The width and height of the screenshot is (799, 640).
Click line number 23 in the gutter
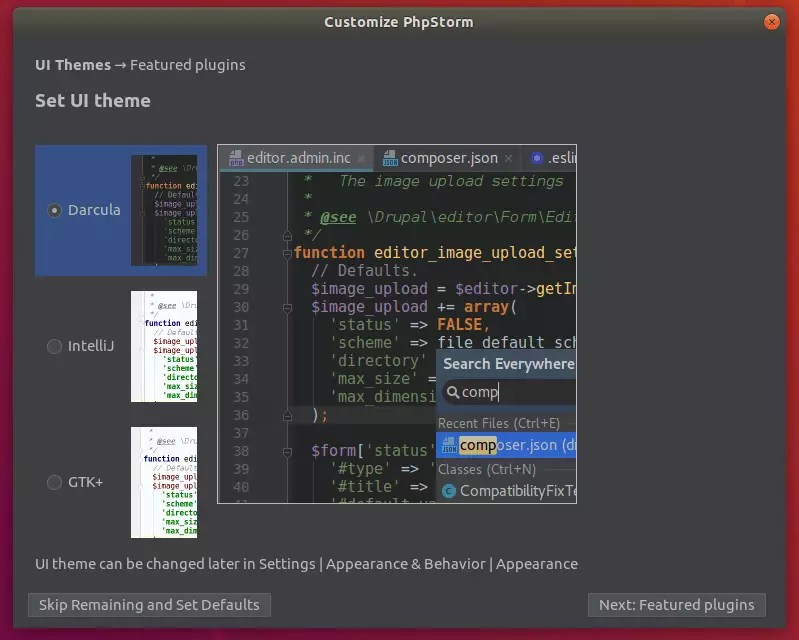click(x=241, y=181)
